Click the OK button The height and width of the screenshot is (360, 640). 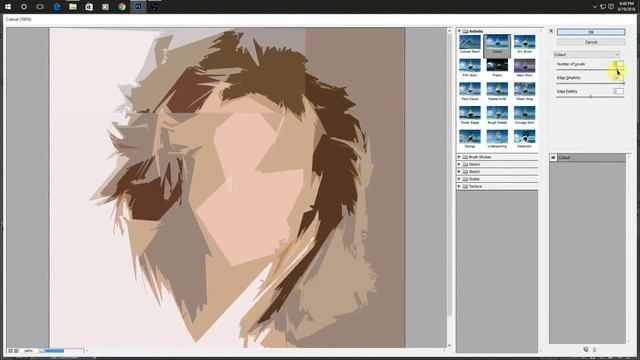pos(591,32)
